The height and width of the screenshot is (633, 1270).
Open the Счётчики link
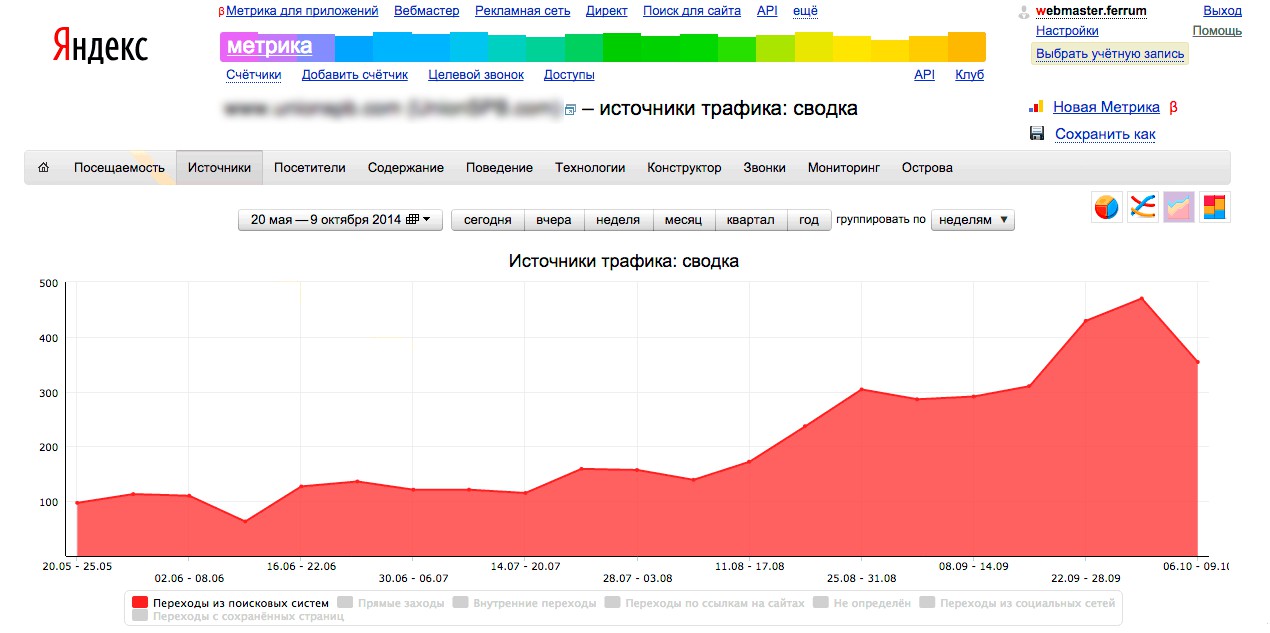coord(254,75)
